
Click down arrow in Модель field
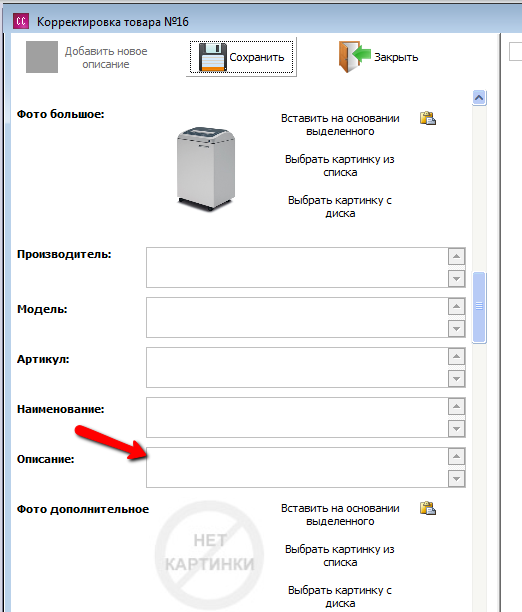(456, 329)
